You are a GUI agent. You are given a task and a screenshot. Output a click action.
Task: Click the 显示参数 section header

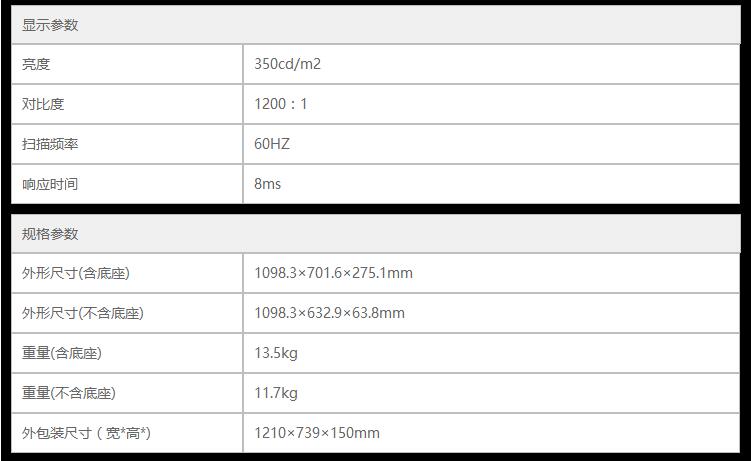pyautogui.click(x=50, y=25)
